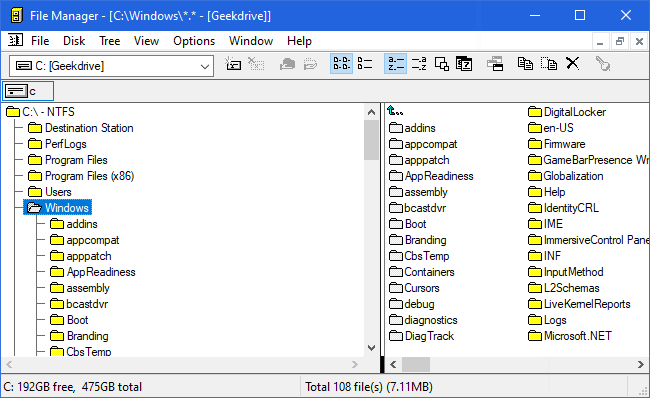The height and width of the screenshot is (398, 650).
Task: Click the Permissions key toolbar icon
Action: click(x=603, y=64)
